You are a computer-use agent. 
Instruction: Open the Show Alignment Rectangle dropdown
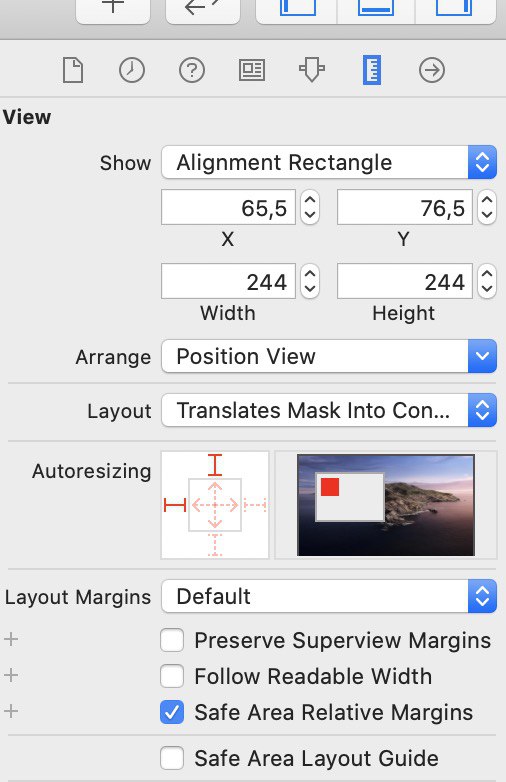click(x=329, y=163)
